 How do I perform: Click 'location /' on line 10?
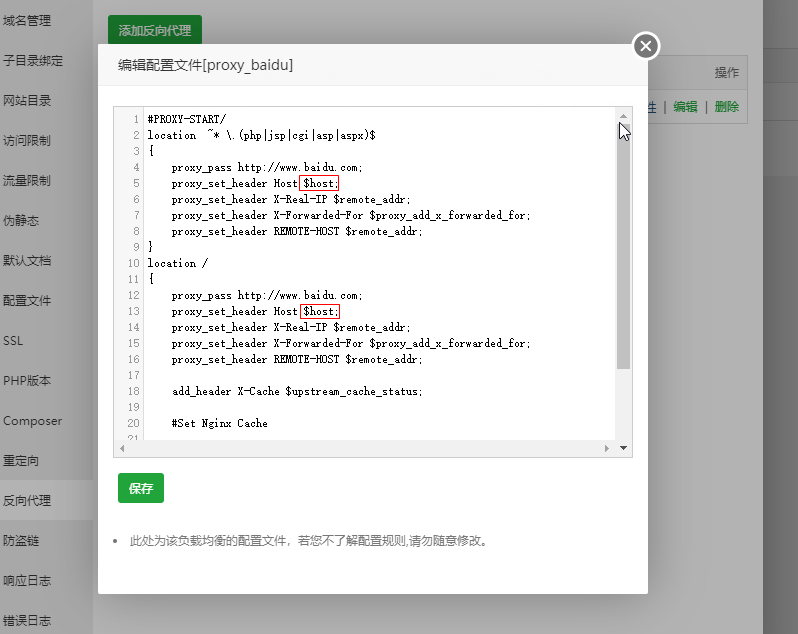coord(178,263)
